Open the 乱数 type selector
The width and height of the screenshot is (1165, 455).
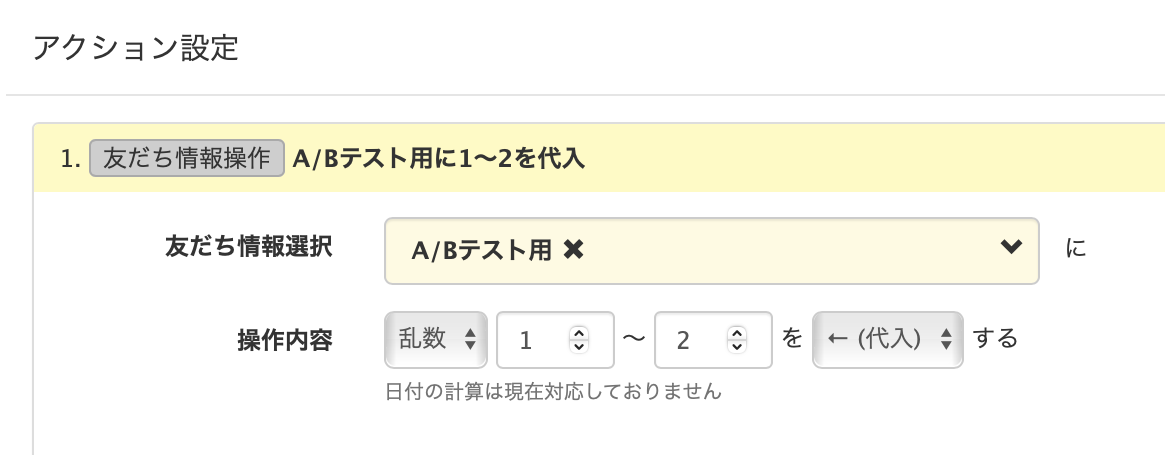(x=435, y=340)
